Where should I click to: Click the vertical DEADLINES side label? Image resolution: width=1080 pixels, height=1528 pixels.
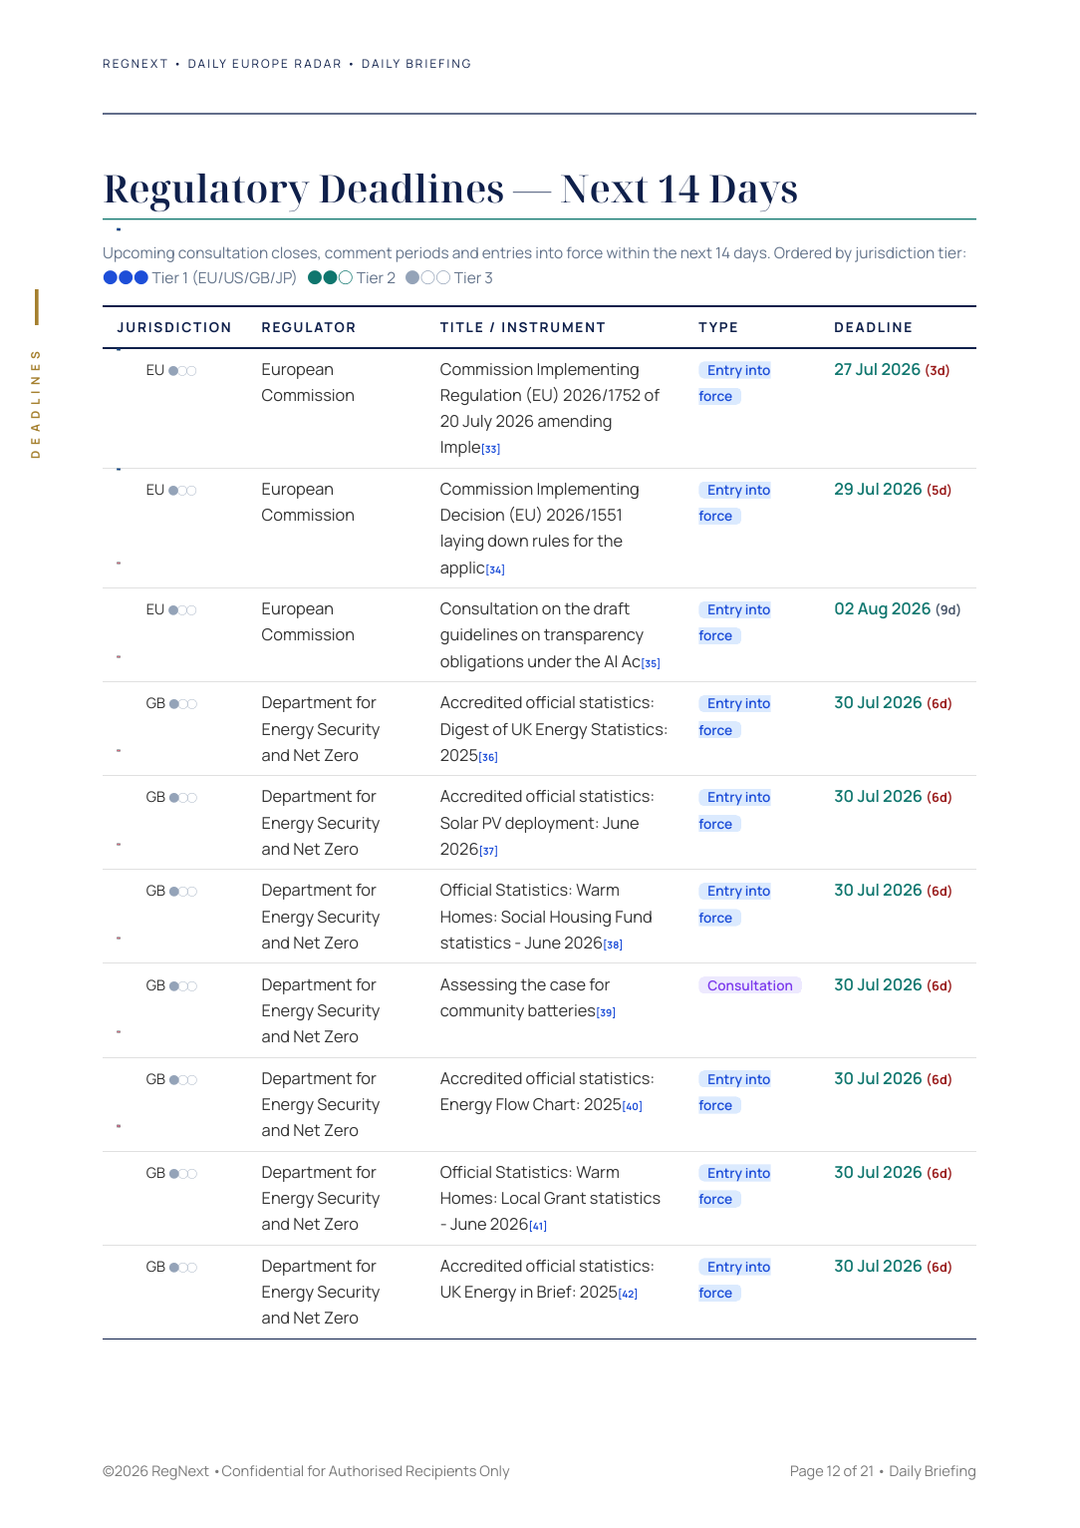click(x=36, y=403)
